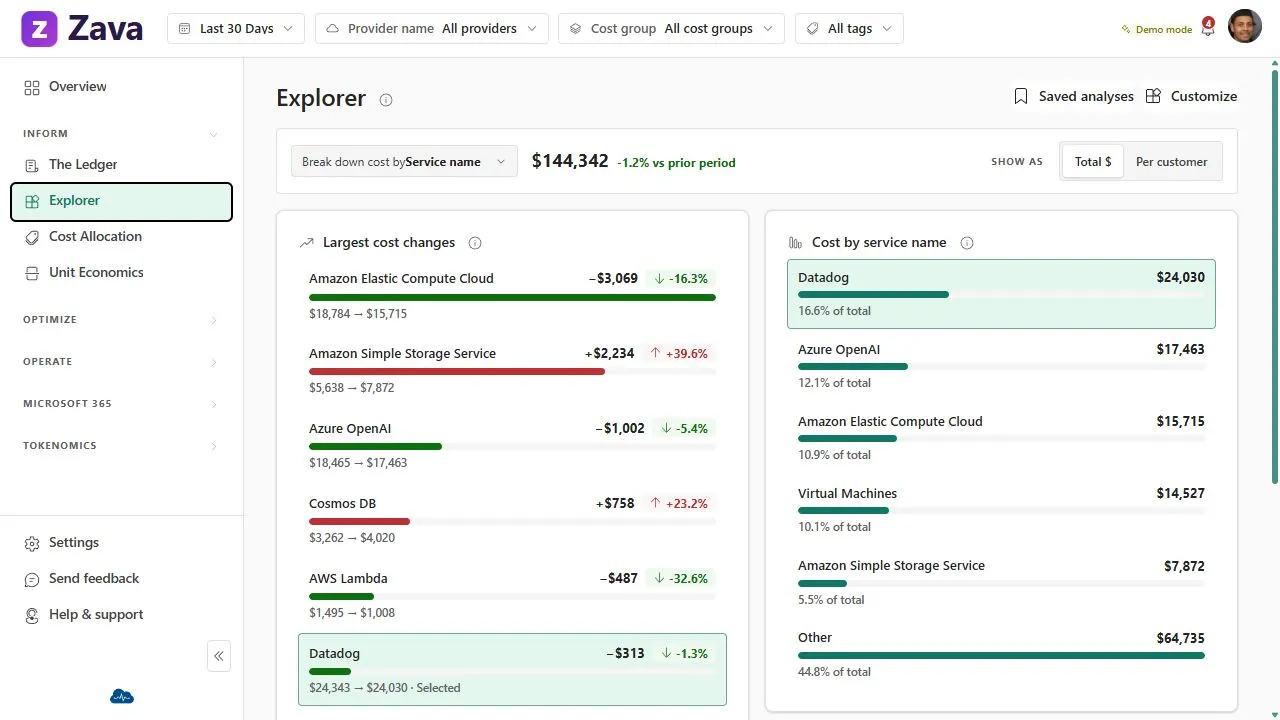Screen dimensions: 1280x720
Task: Click the layers icon in cost group filter
Action: [x=575, y=29]
